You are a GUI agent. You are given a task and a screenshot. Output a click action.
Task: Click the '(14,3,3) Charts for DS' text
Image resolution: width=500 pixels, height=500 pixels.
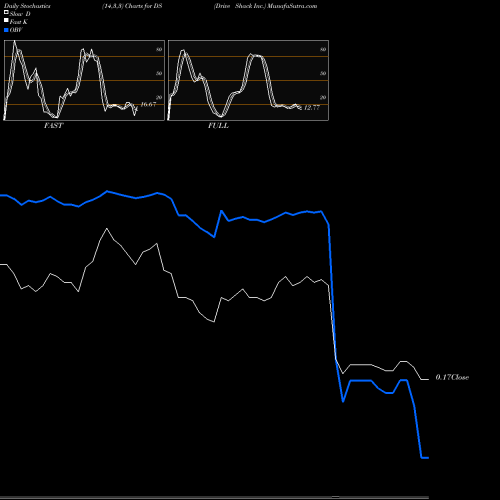pos(132,6)
